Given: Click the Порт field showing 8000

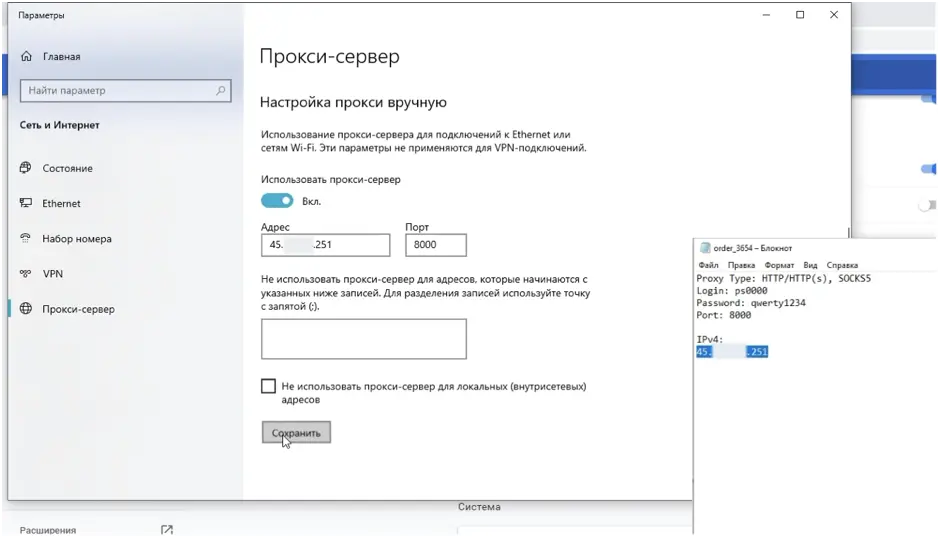Looking at the screenshot, I should (436, 245).
